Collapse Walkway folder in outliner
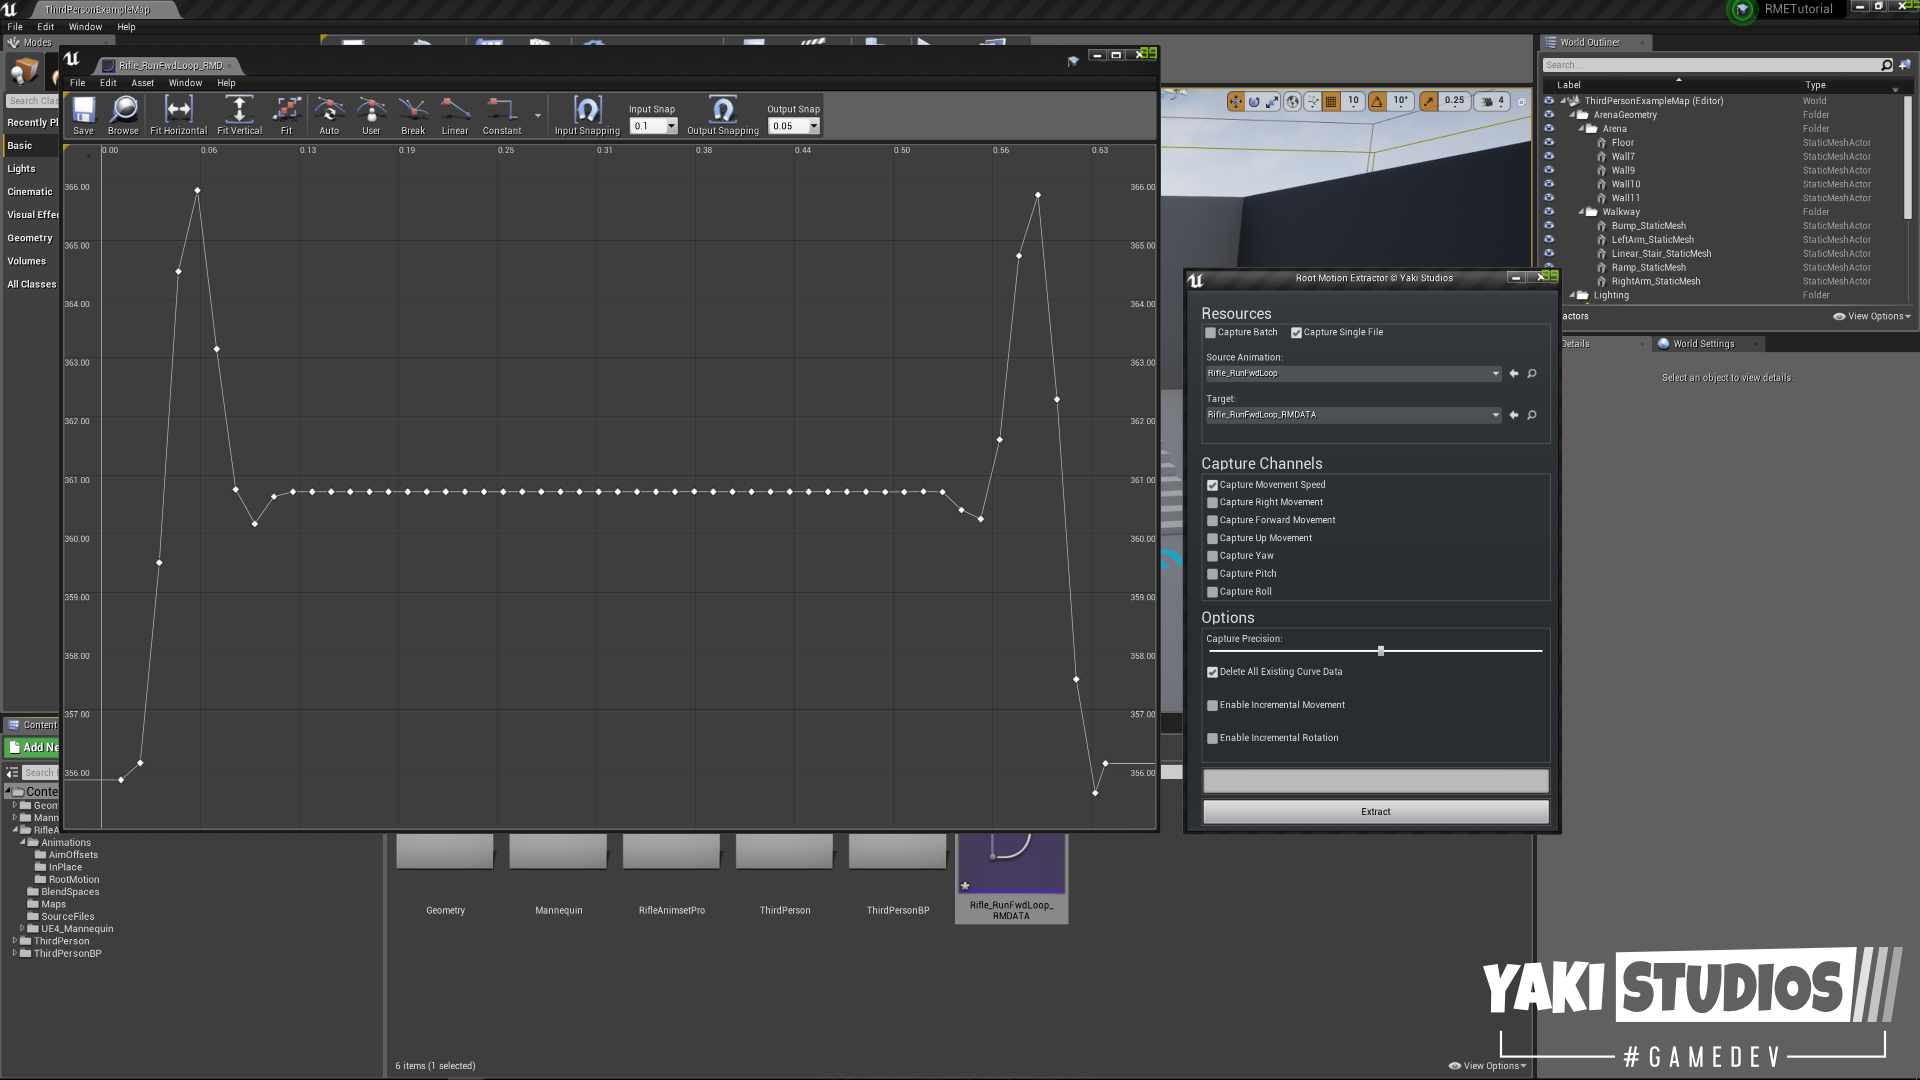The width and height of the screenshot is (1920, 1080). [1581, 212]
